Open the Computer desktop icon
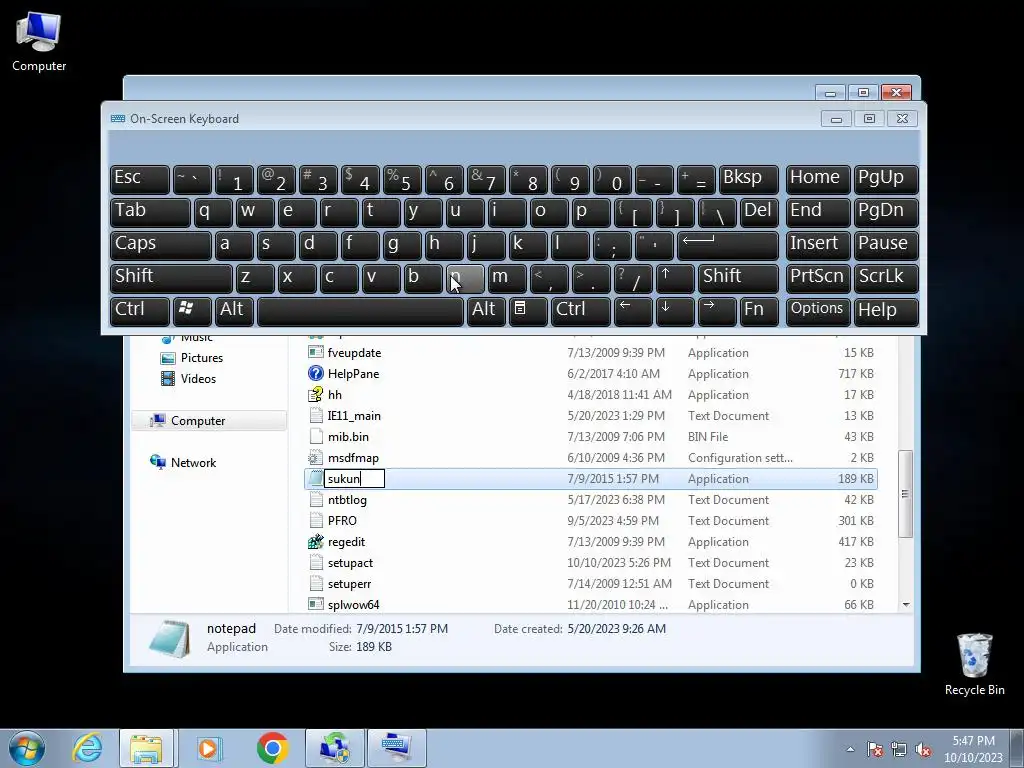The height and width of the screenshot is (768, 1024). tap(39, 42)
